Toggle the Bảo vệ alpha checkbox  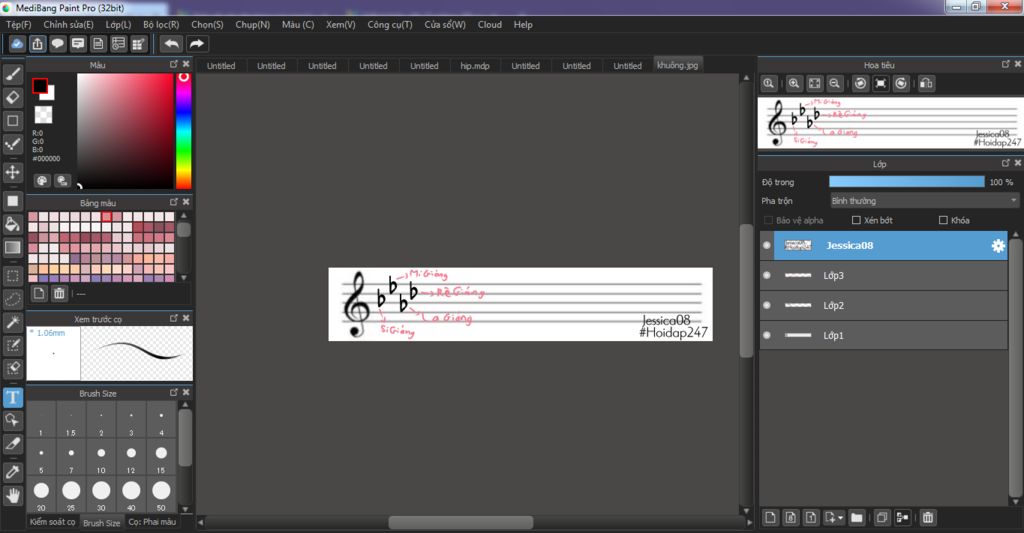coord(768,220)
